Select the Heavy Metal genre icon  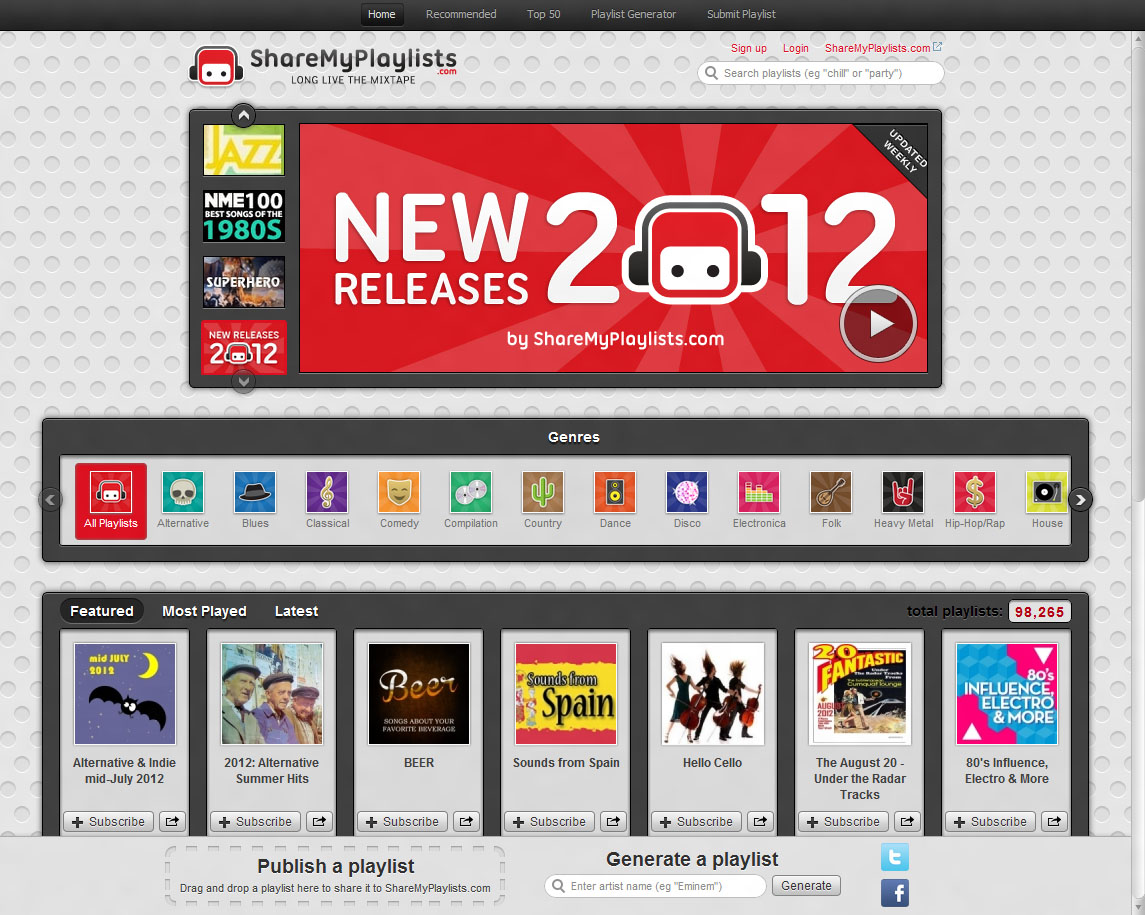903,492
